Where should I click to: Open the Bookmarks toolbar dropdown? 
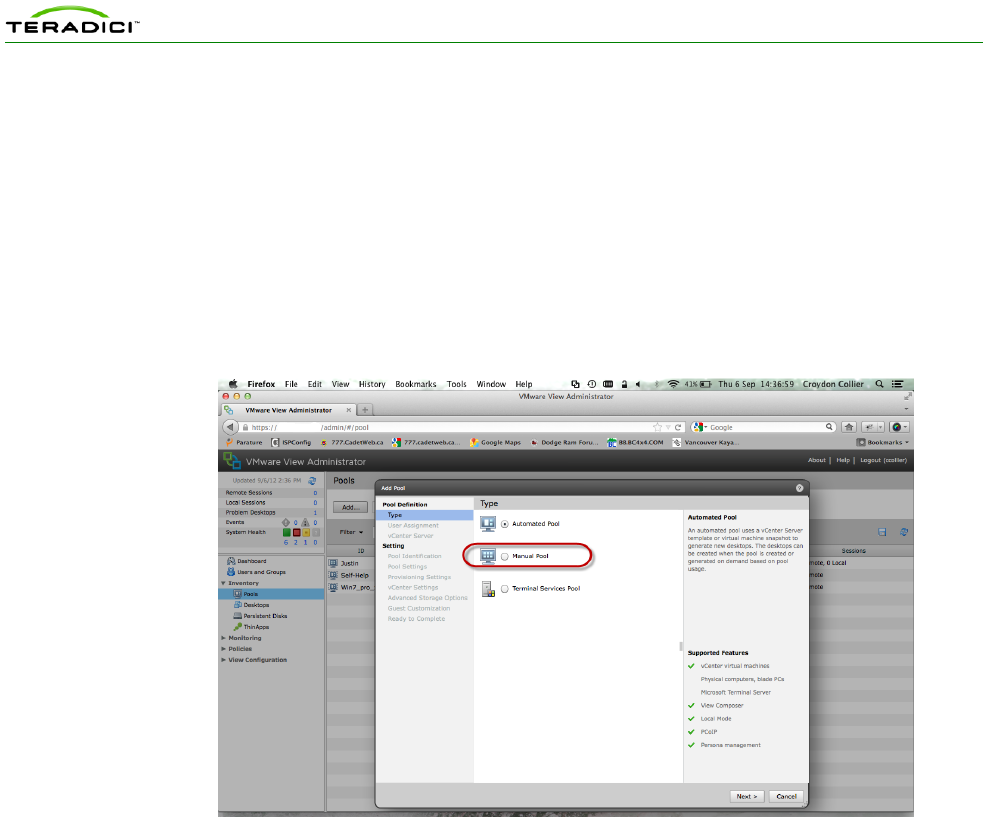[883, 442]
